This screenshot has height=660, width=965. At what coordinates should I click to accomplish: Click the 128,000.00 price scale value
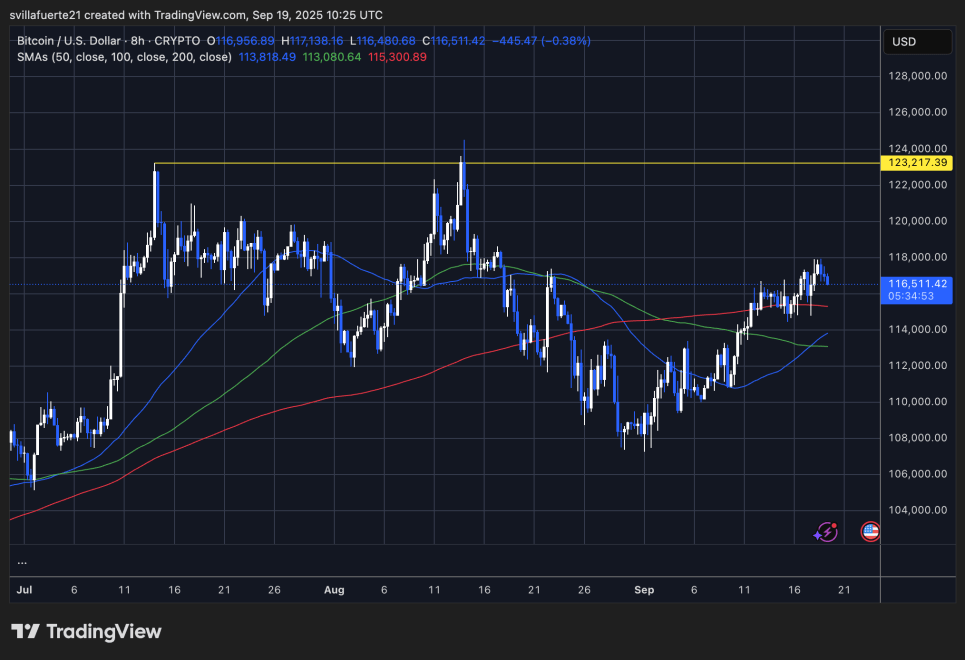coord(916,75)
